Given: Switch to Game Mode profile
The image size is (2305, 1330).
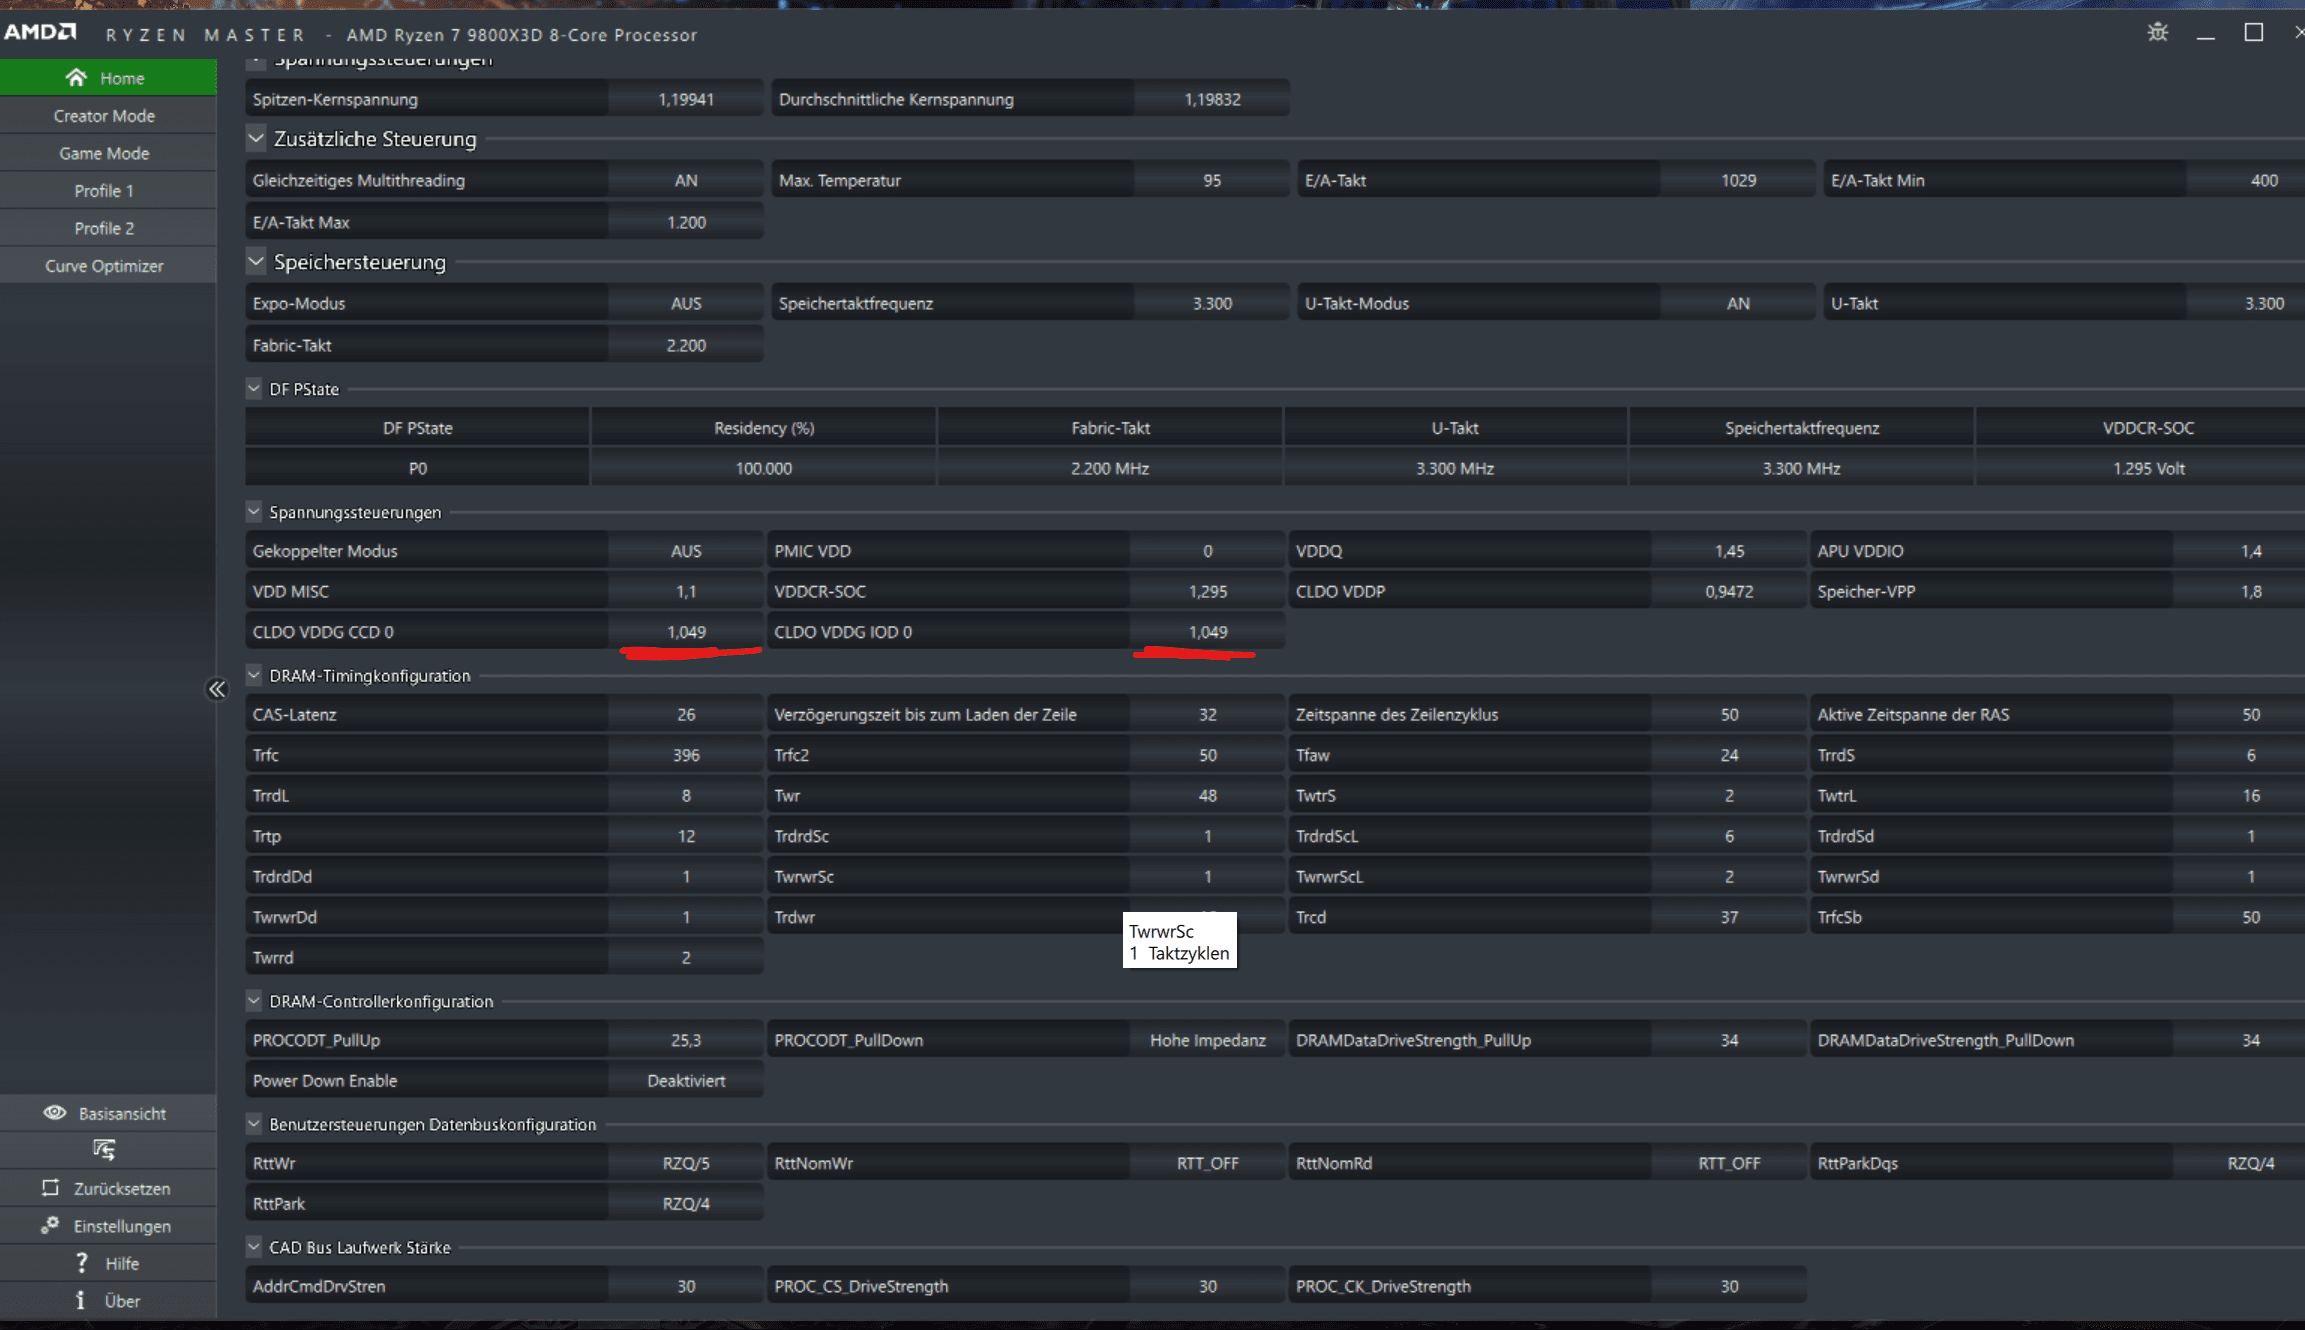Looking at the screenshot, I should tap(108, 153).
